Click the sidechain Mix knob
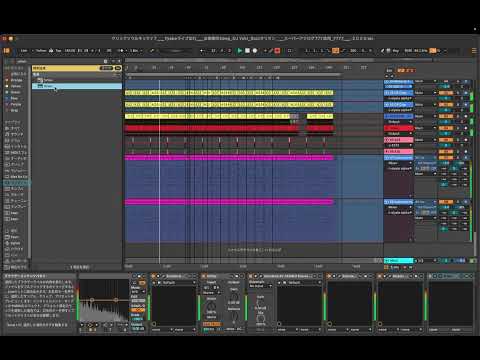 (x=261, y=318)
